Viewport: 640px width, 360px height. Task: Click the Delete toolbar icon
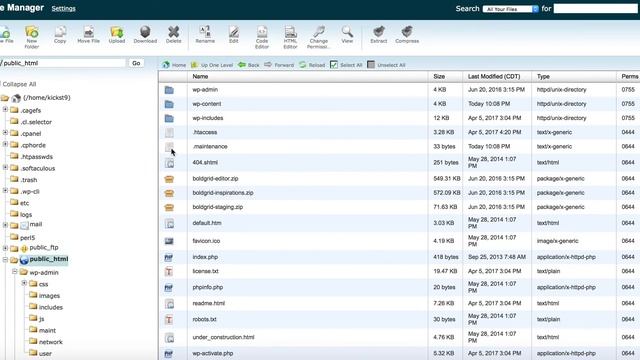[x=173, y=31]
